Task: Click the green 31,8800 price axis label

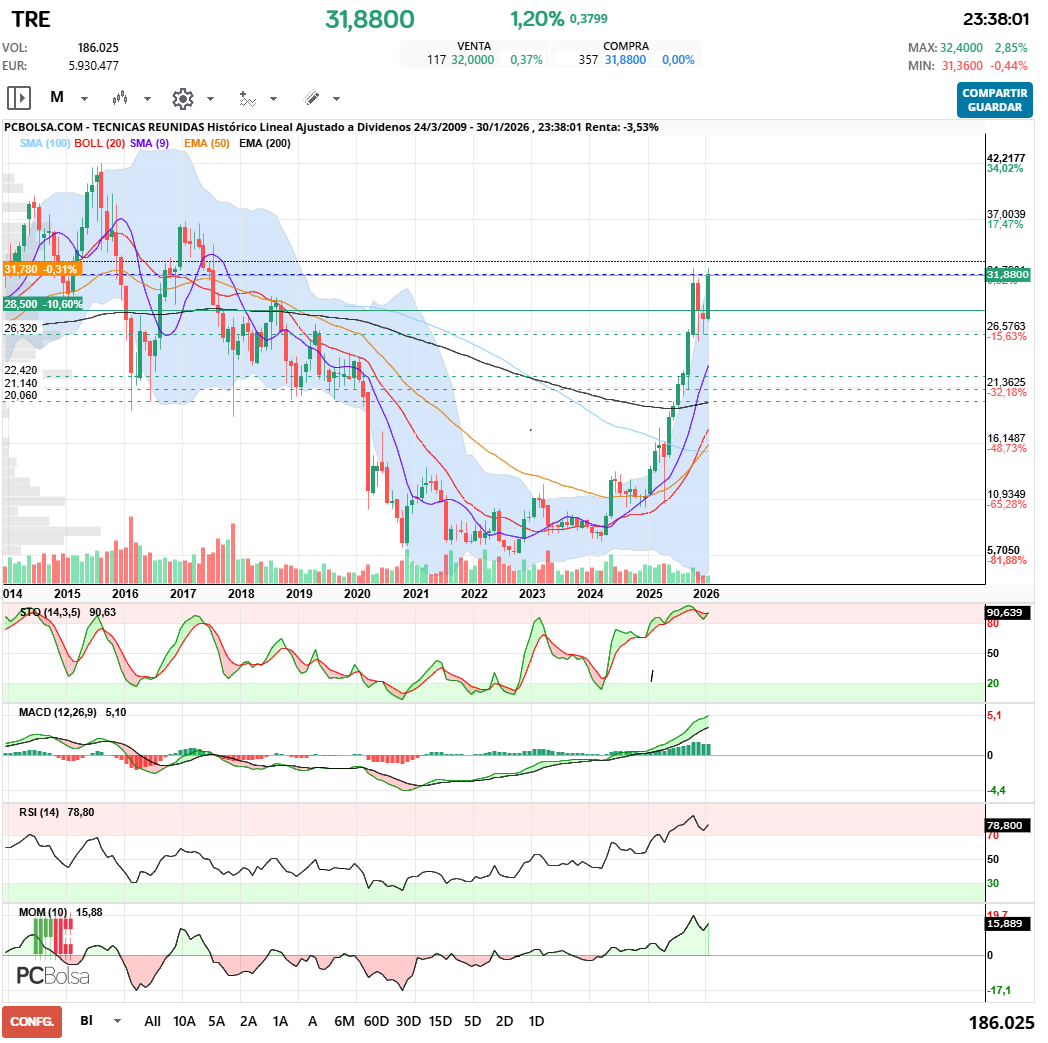Action: pos(1006,274)
